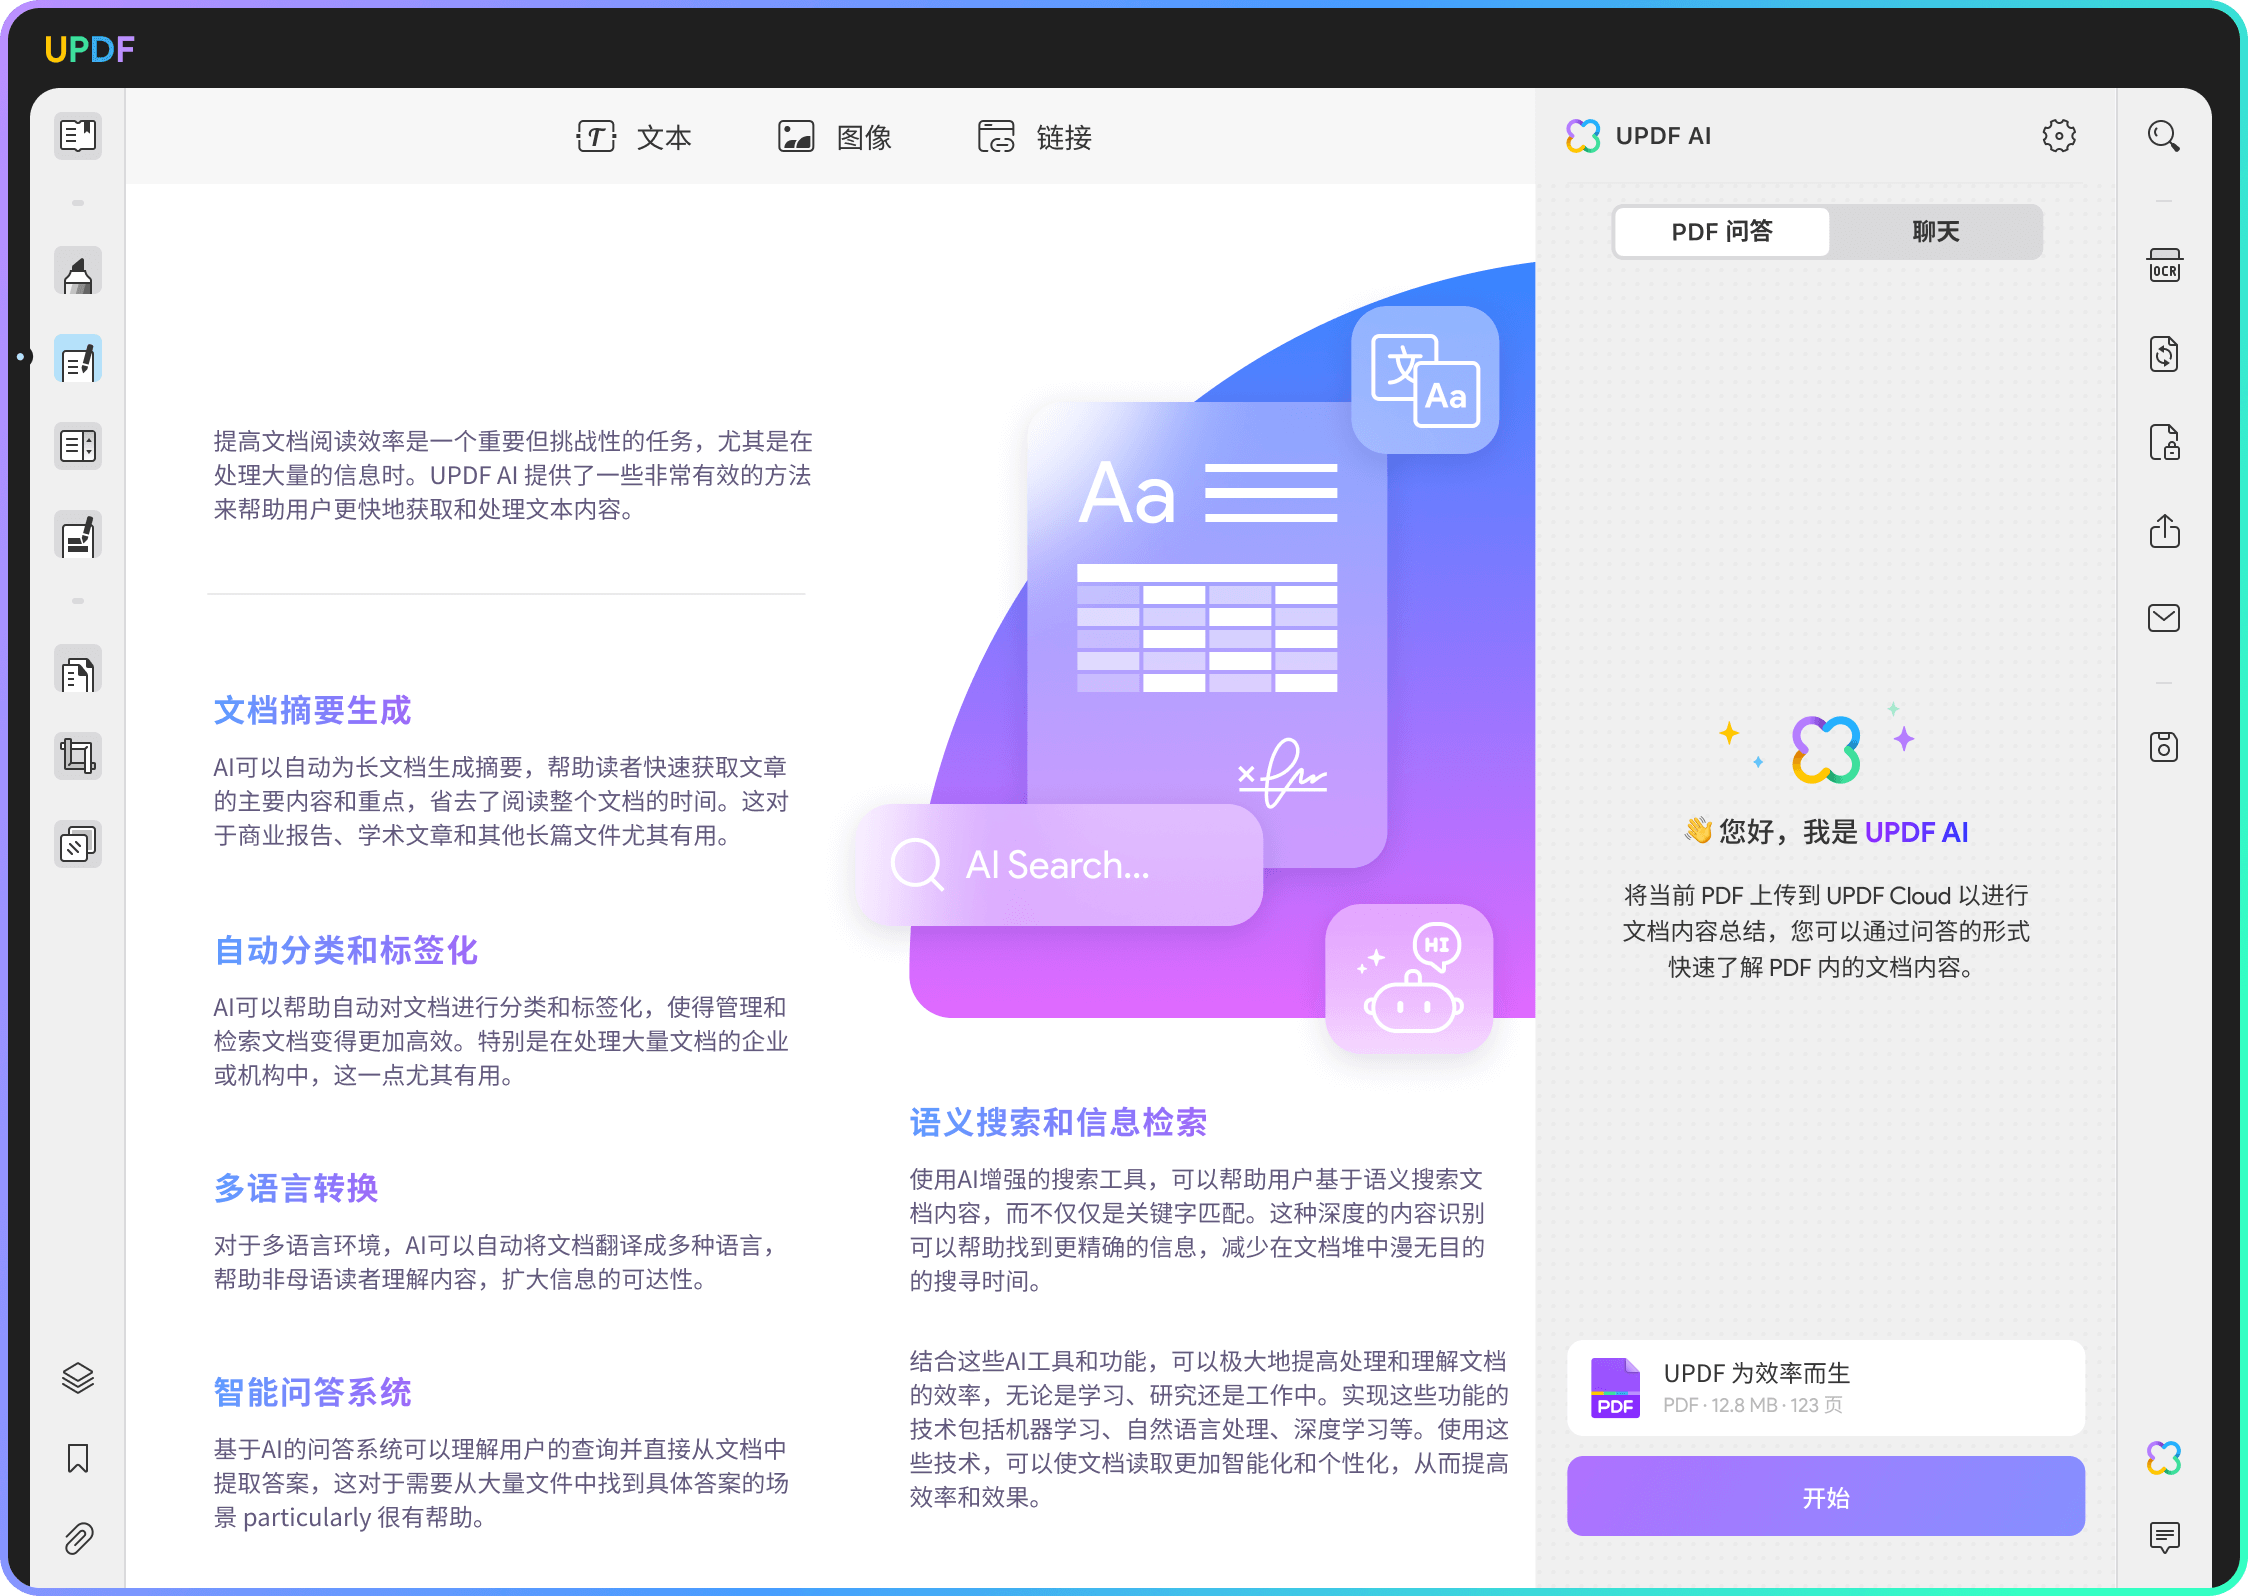Select the PDF 问答 tab

tap(1722, 232)
